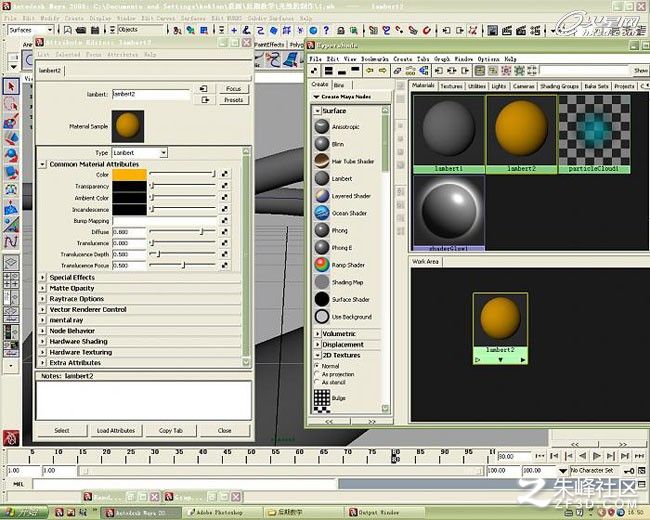650x520 pixels.
Task: Switch to the Lights tab in Hypershade
Action: click(x=498, y=86)
